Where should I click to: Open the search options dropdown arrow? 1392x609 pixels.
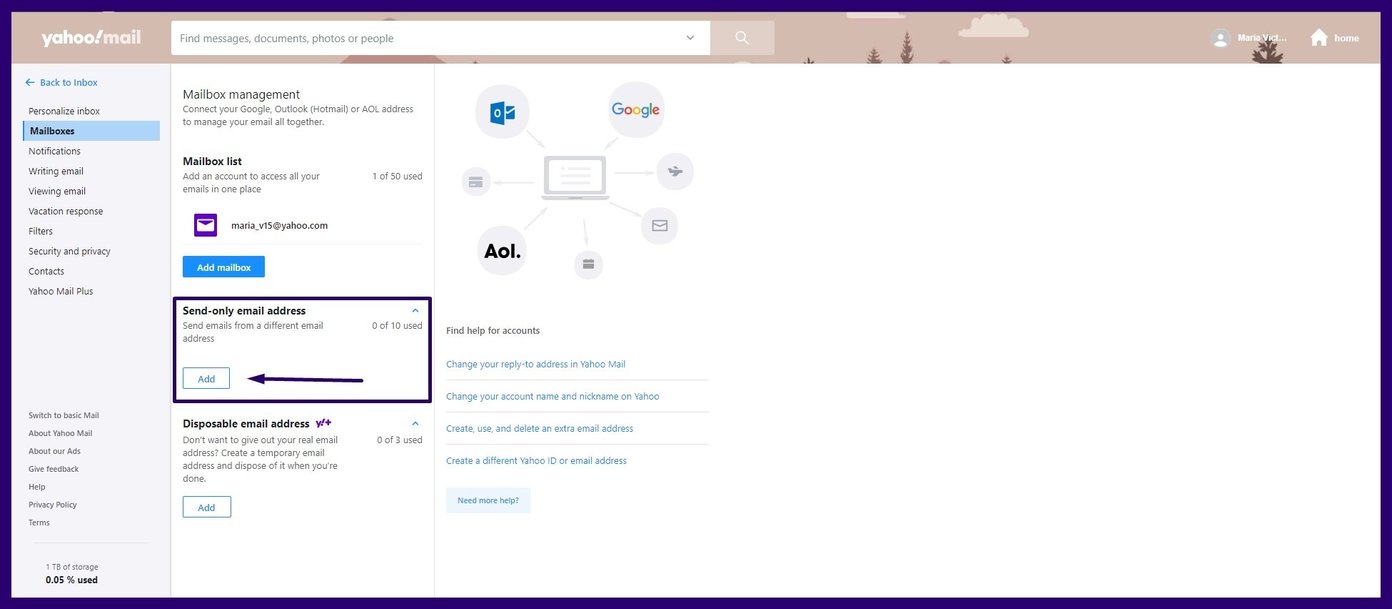tap(690, 38)
